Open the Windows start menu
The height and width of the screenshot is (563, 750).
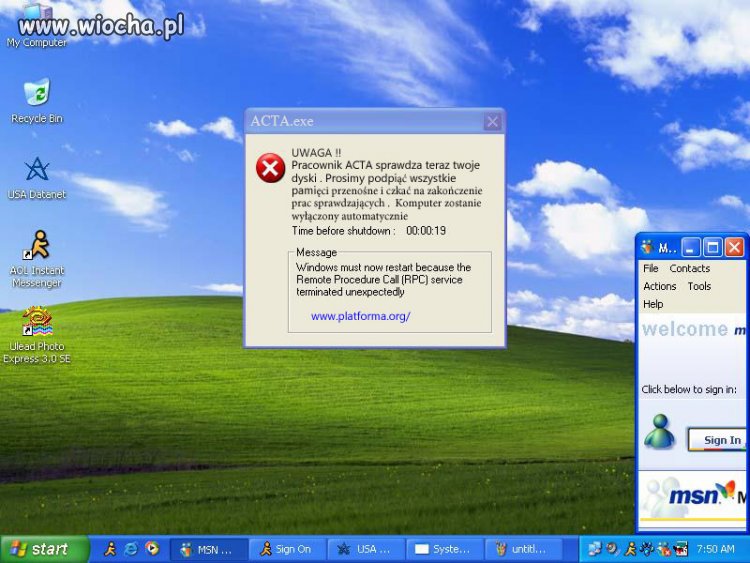(44, 549)
